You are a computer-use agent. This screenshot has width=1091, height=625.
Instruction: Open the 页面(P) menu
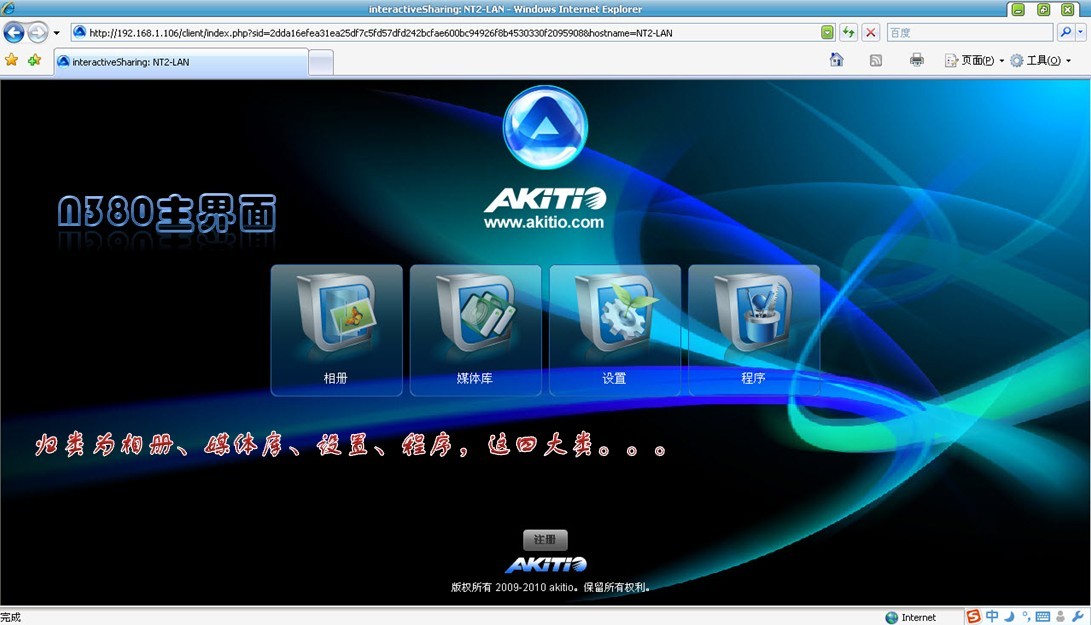974,61
